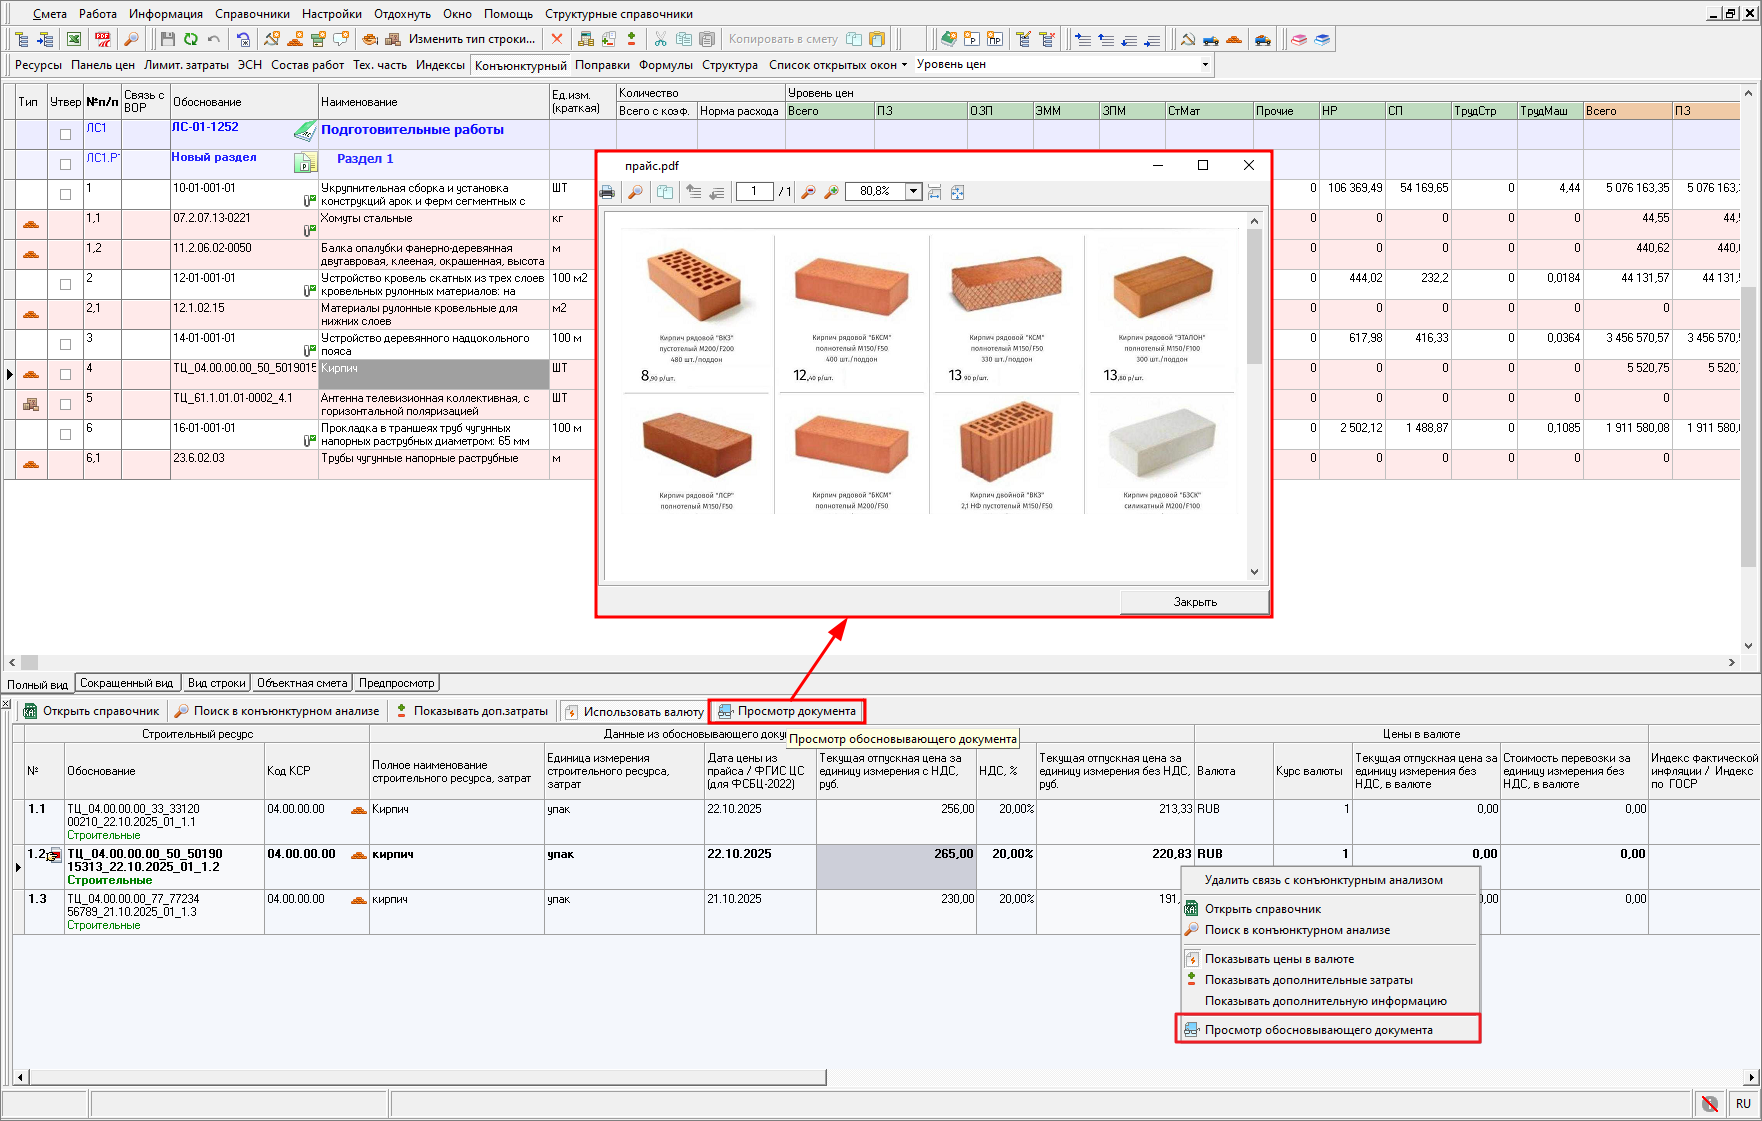Click the Excel export icon in toolbar
Screen dimensions: 1762x1121
[74, 39]
